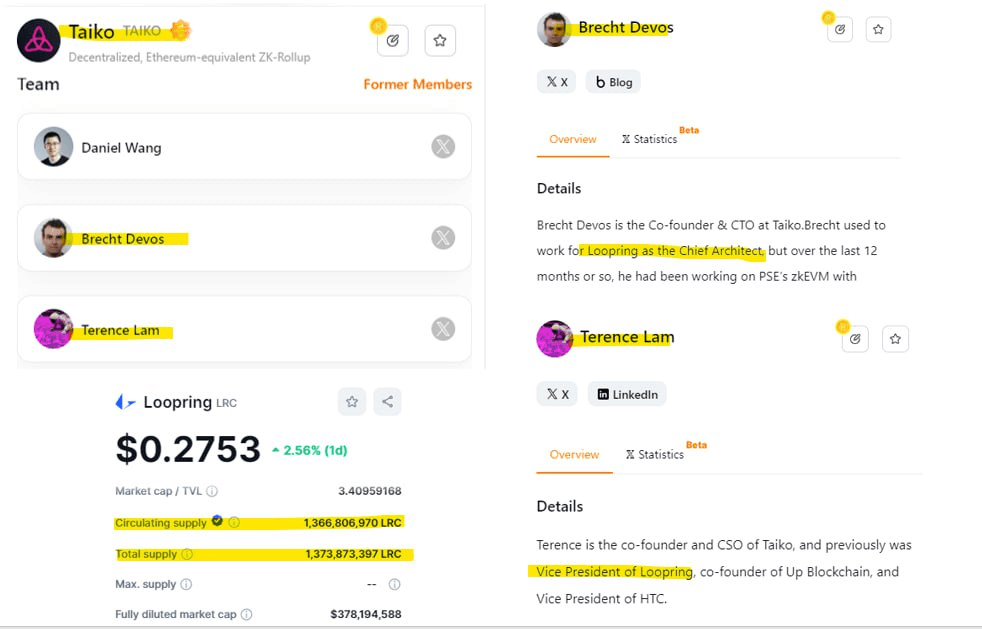This screenshot has height=629, width=982.
Task: Favorite Taiko with the star icon
Action: pyautogui.click(x=440, y=41)
